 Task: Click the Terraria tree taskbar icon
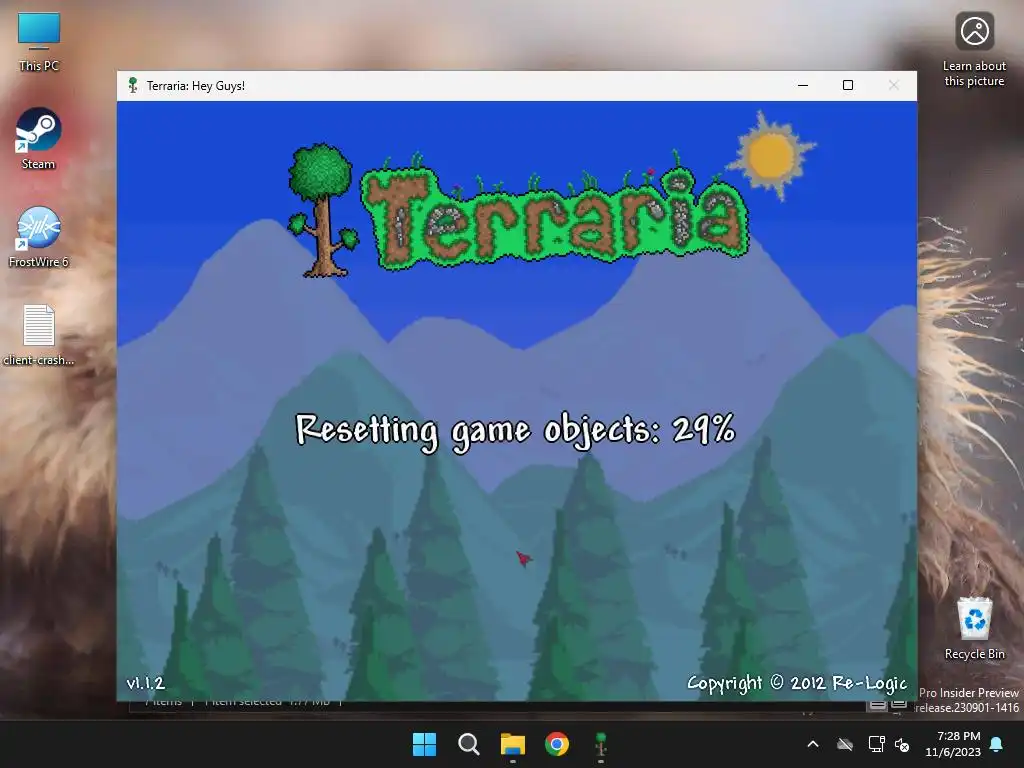tap(601, 744)
